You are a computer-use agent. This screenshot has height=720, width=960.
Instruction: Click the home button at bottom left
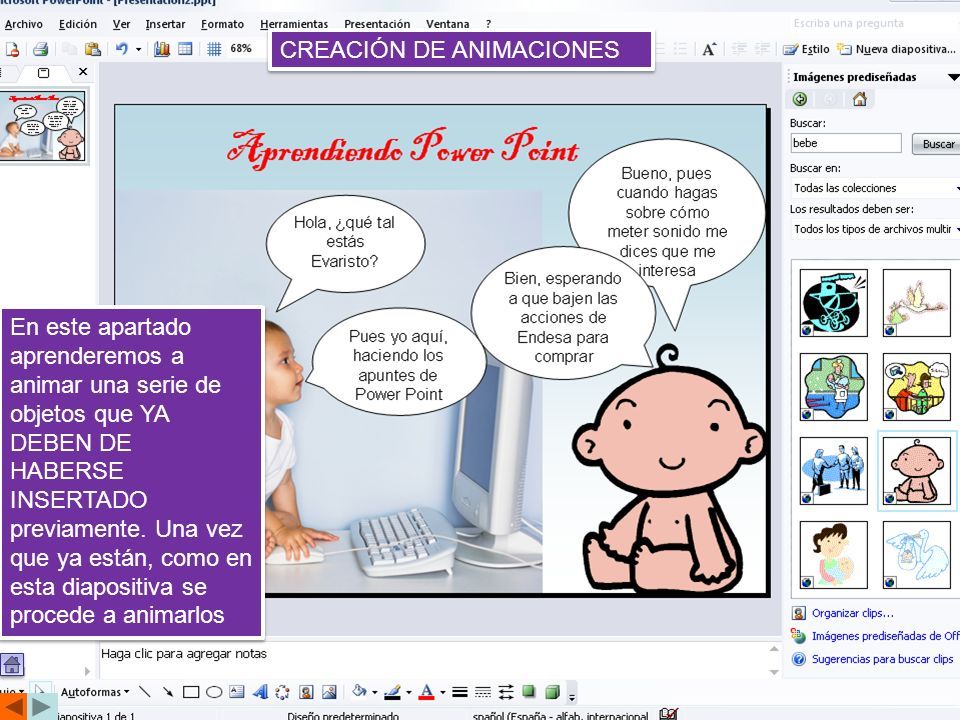point(12,664)
